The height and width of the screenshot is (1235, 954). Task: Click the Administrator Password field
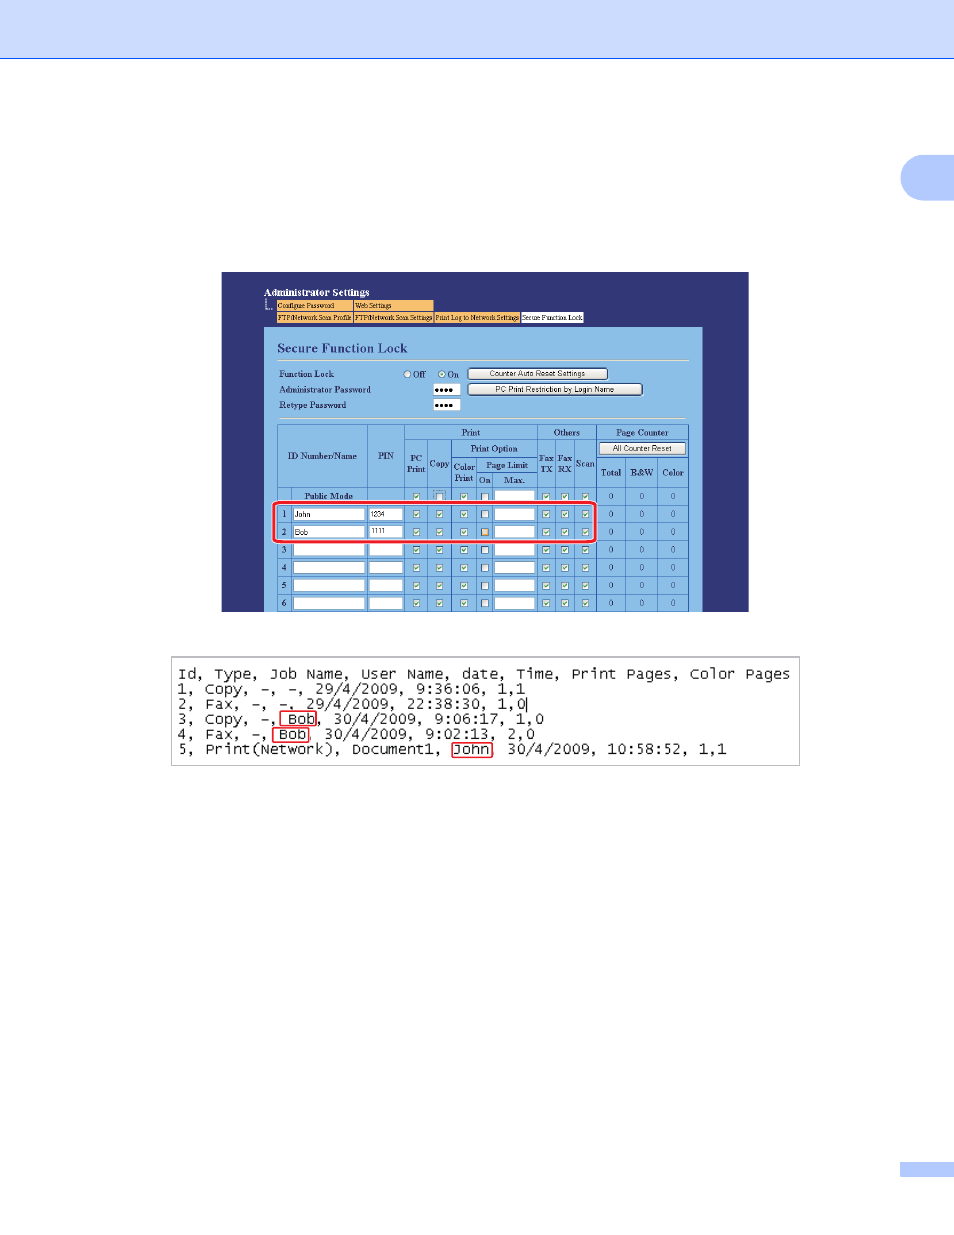pyautogui.click(x=446, y=390)
